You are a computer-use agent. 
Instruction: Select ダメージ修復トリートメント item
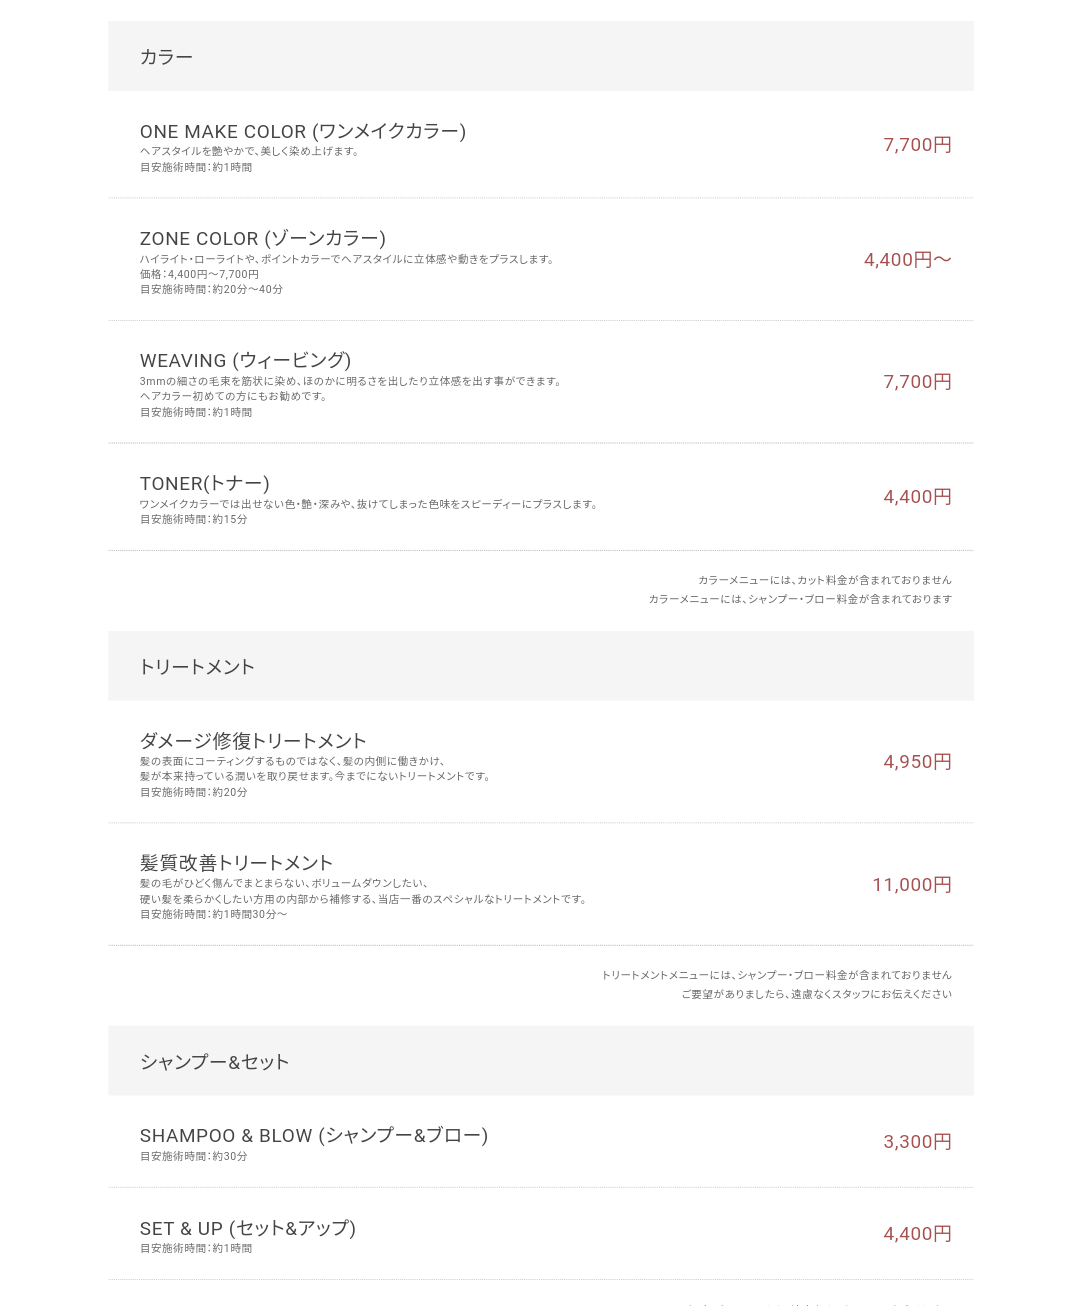tap(253, 741)
